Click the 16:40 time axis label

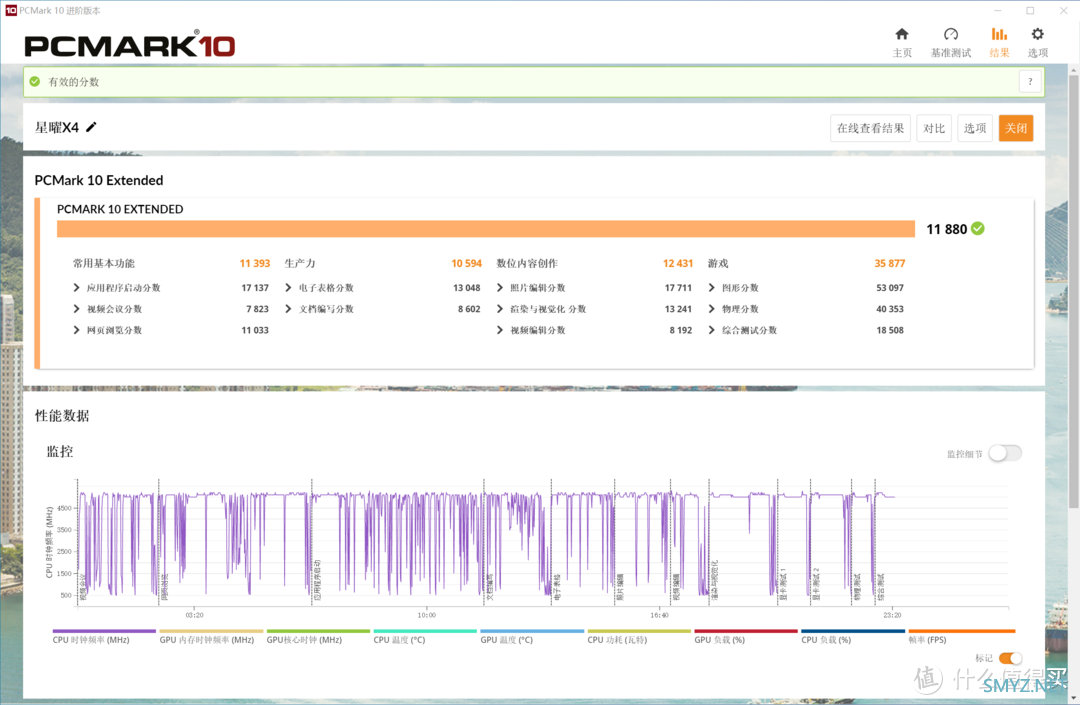pos(659,615)
